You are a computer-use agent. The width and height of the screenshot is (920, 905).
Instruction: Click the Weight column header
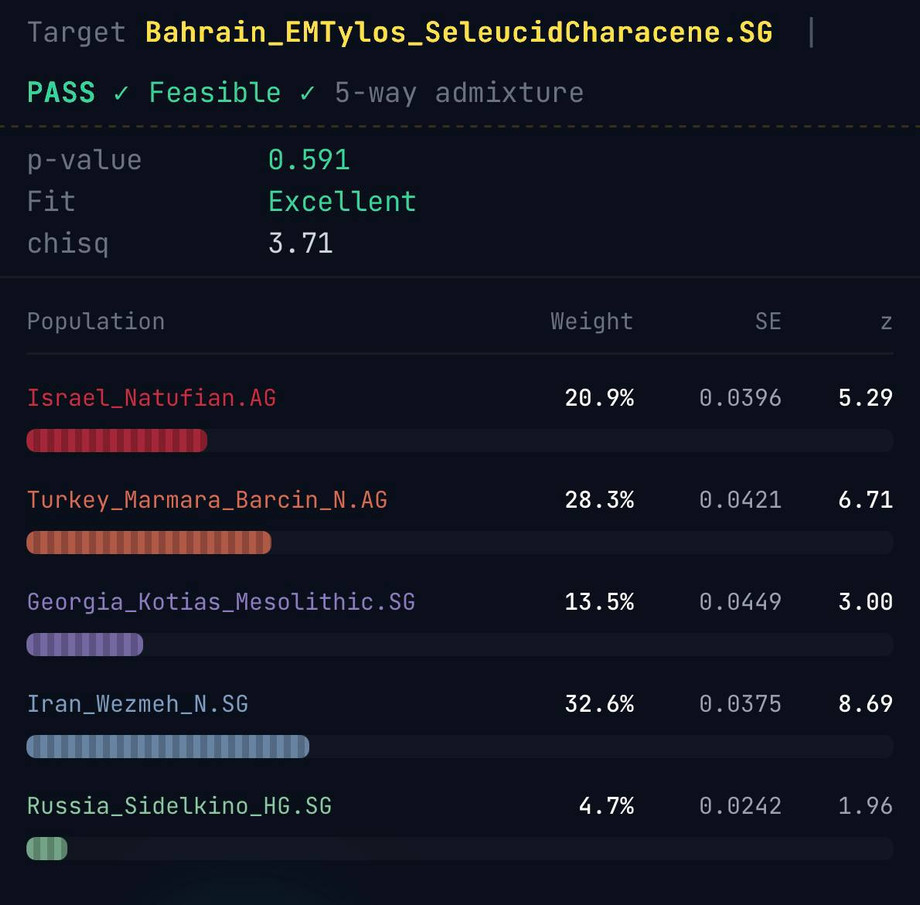[x=591, y=322]
